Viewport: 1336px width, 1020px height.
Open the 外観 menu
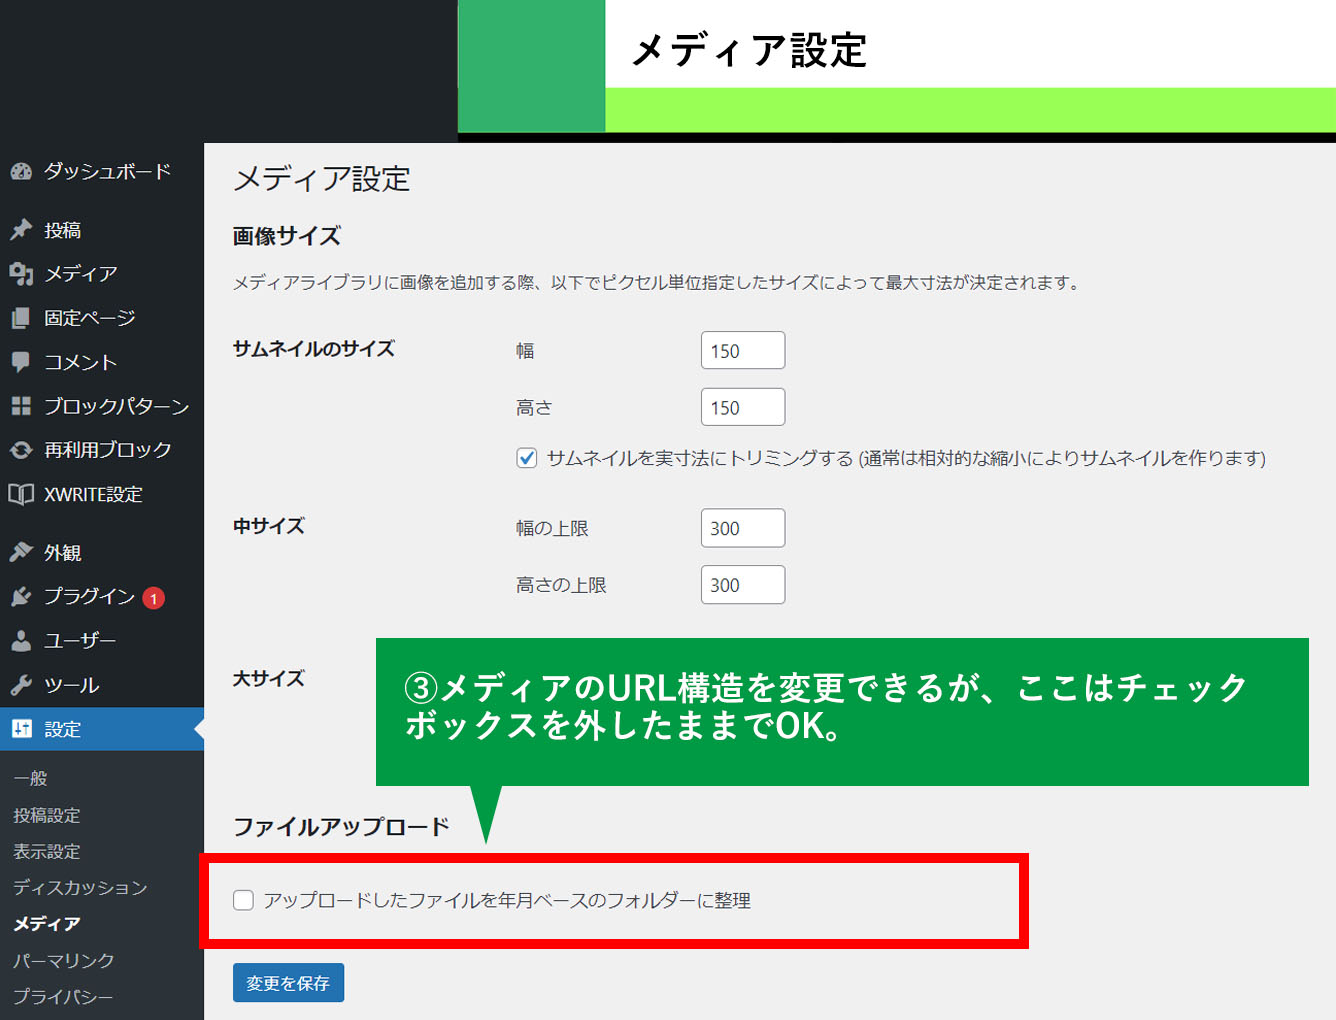tap(102, 552)
